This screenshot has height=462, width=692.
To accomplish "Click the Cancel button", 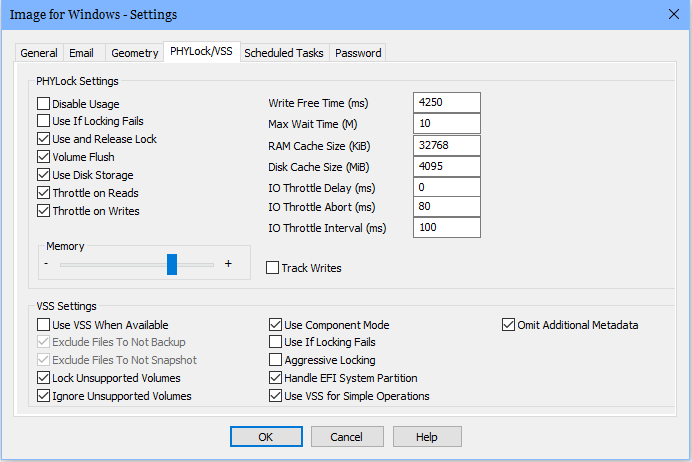I will 347,437.
